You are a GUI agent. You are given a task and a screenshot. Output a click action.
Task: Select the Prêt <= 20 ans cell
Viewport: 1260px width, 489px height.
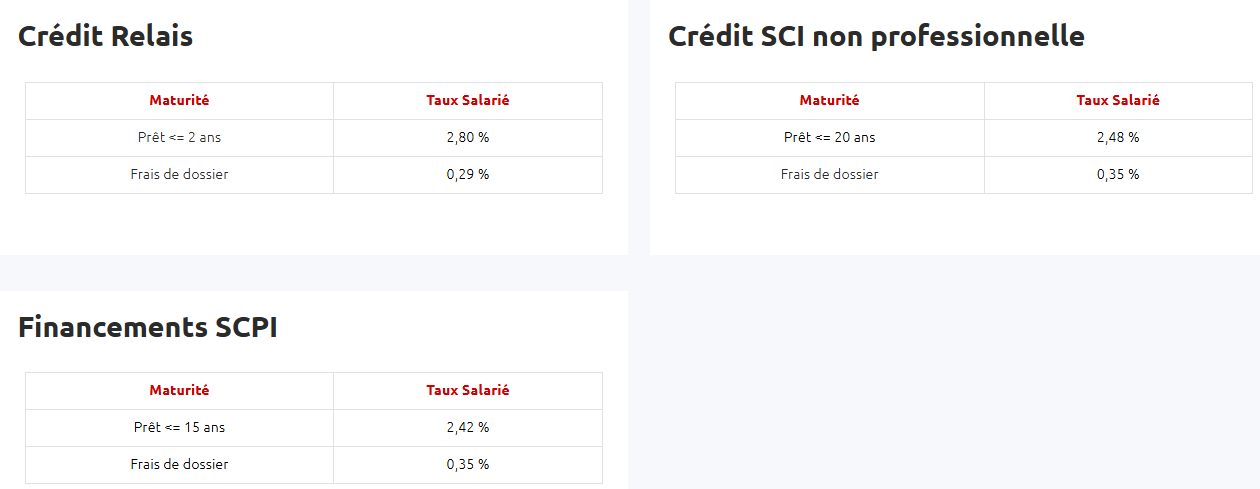(x=829, y=137)
